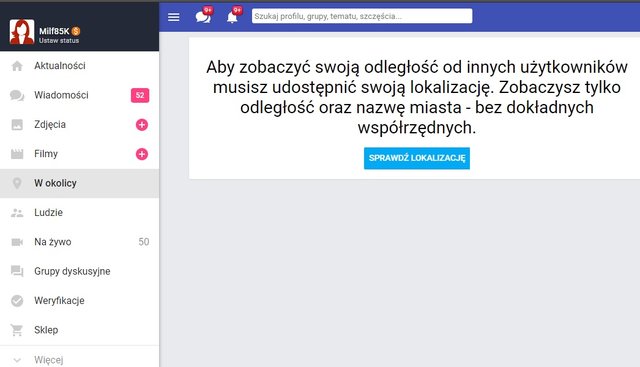
Task: Click the picture icon beside Zdjęcia
Action: [x=17, y=125]
